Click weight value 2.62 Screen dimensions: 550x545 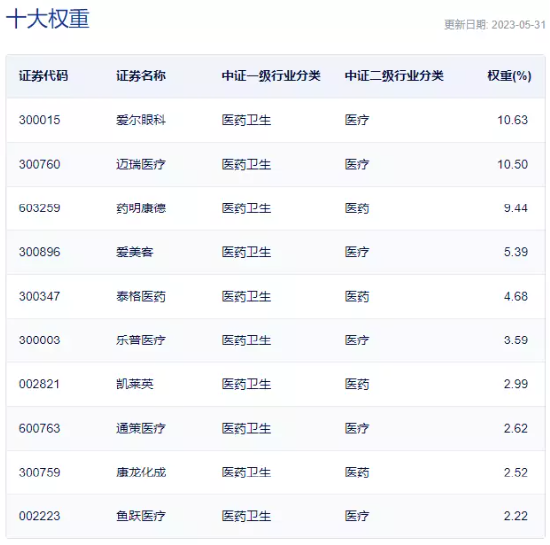pos(516,428)
